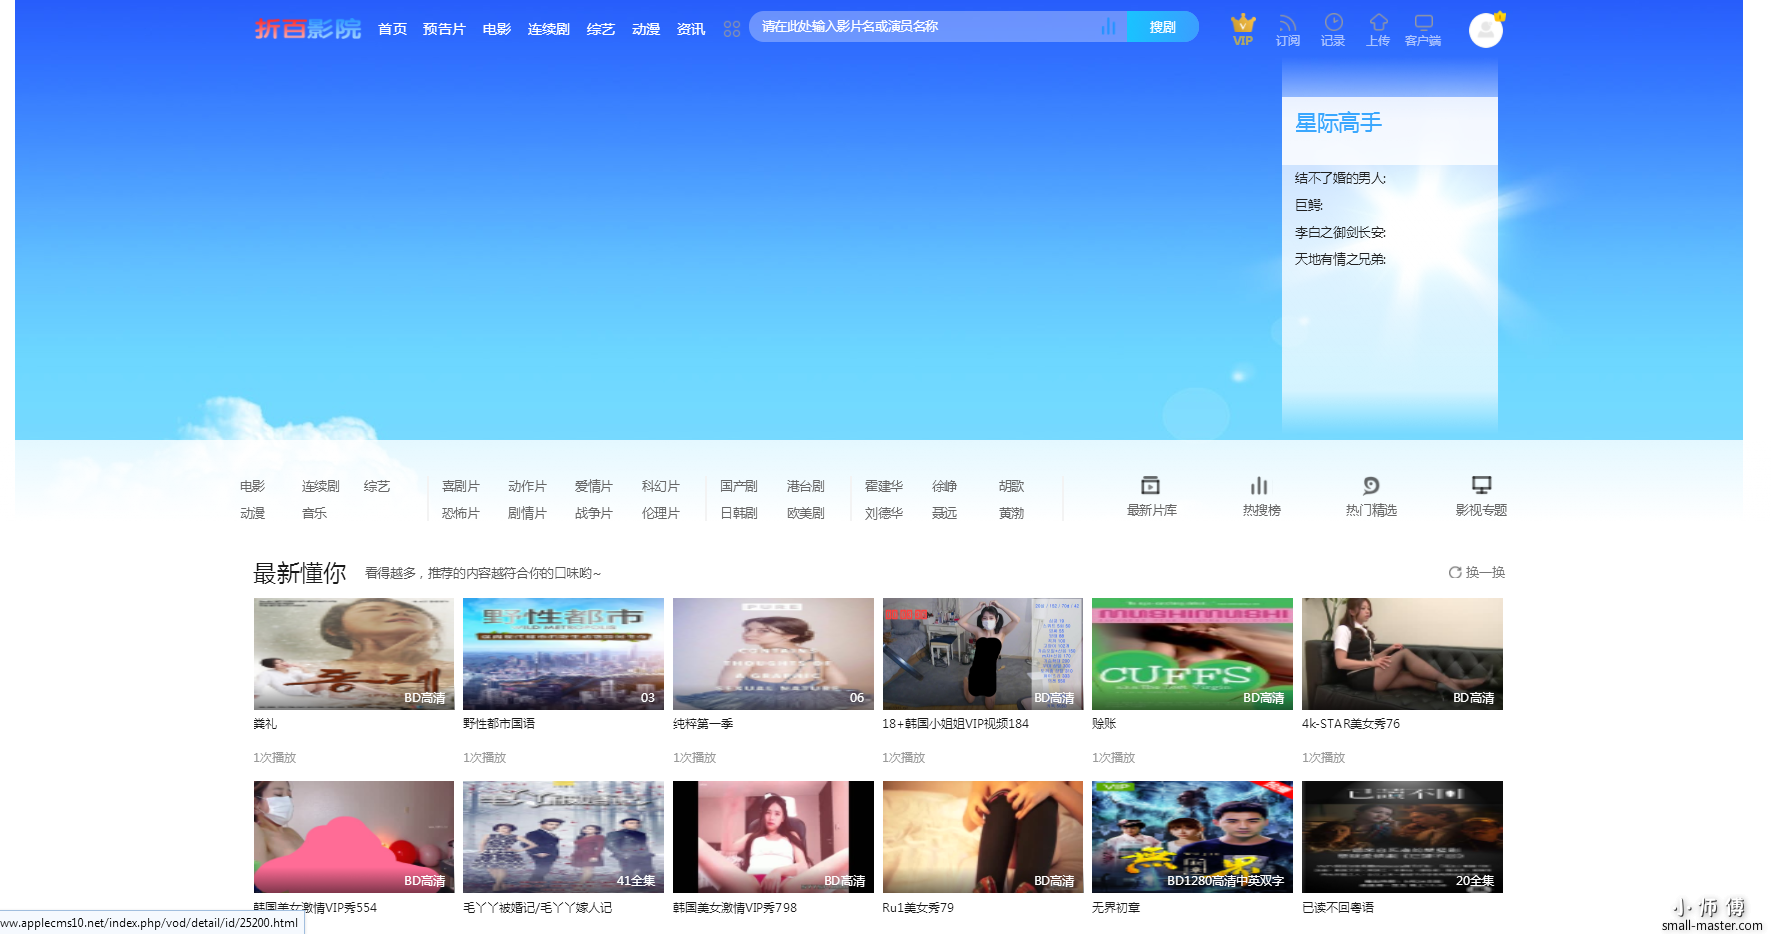The width and height of the screenshot is (1771, 934).
Task: Click the 最新懂你 section heading
Action: point(300,573)
